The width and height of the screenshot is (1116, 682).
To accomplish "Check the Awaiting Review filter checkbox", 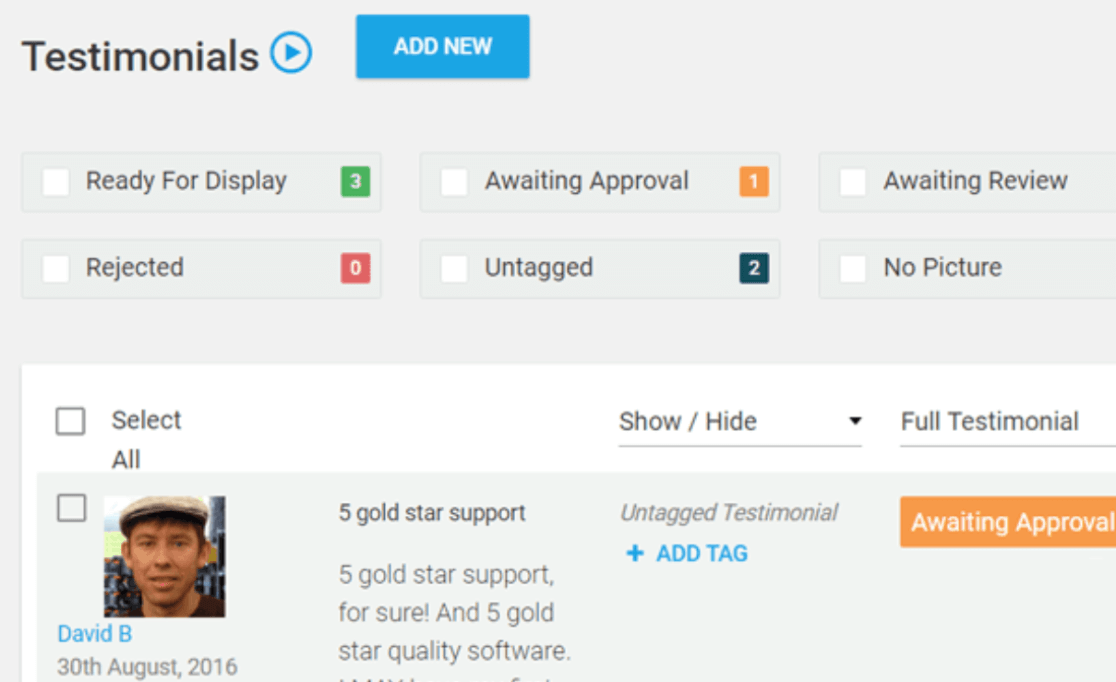I will 853,182.
